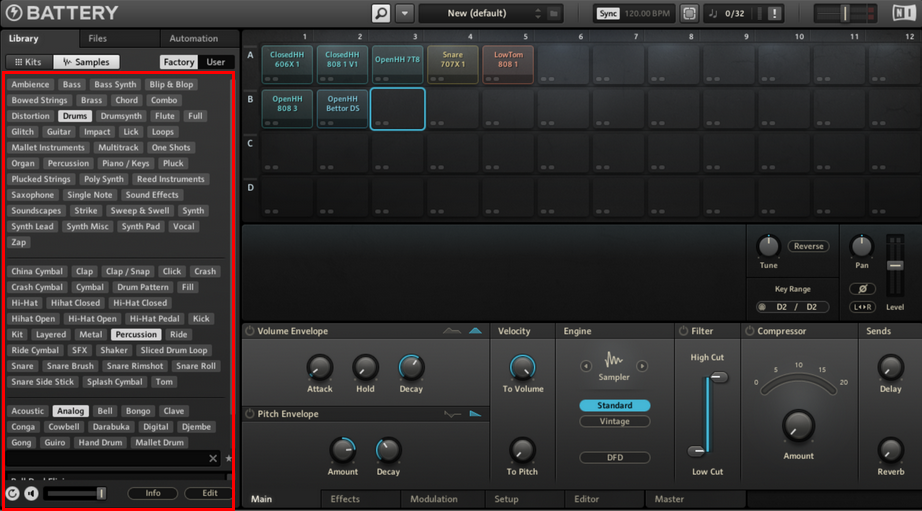Click the search magnifier icon in header
922x511 pixels.
tap(381, 13)
